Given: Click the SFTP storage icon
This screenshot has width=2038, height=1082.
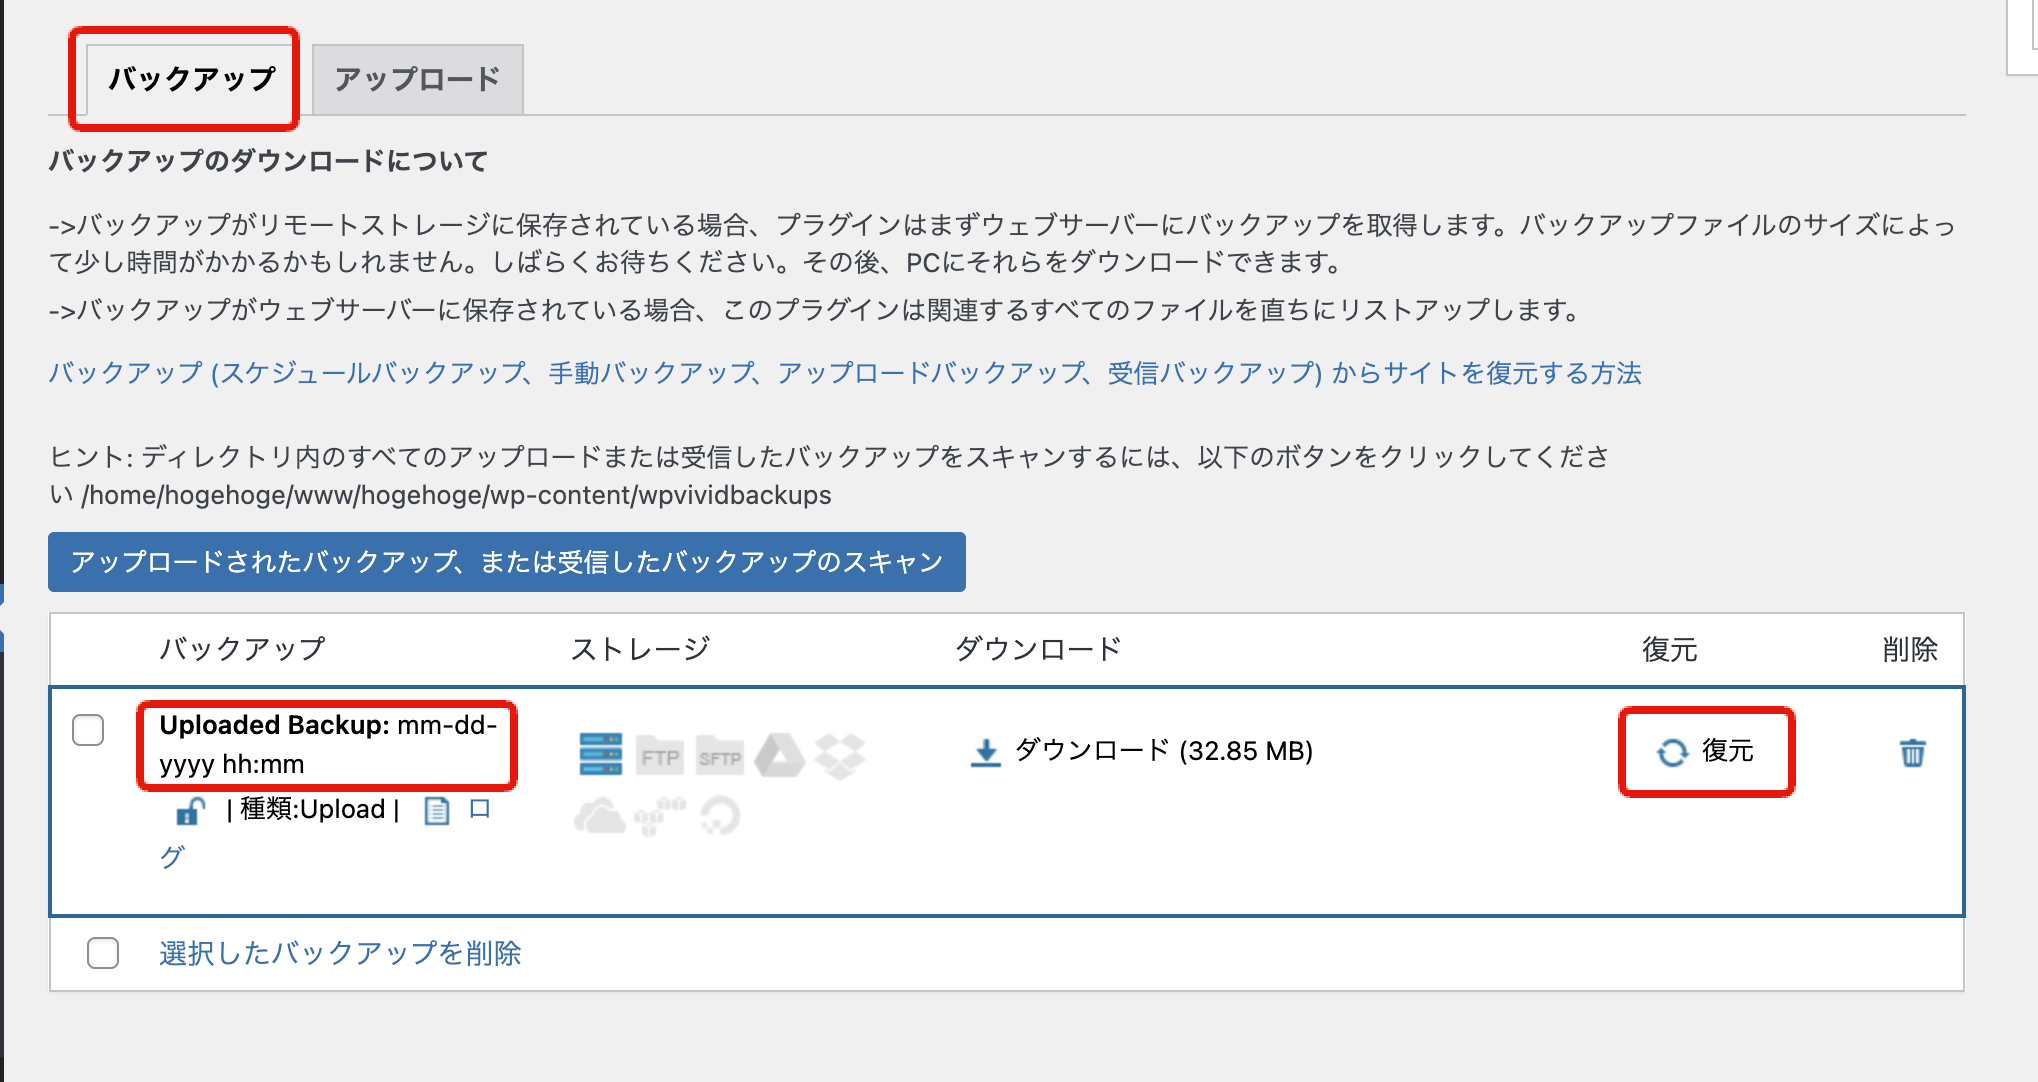Looking at the screenshot, I should click(x=720, y=756).
